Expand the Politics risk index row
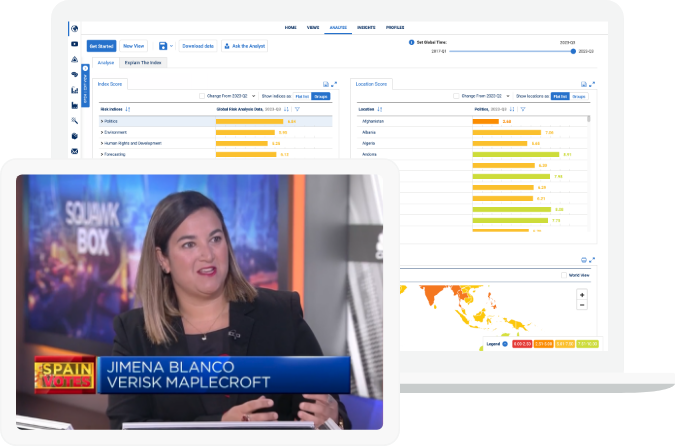This screenshot has width=675, height=446. [102, 121]
